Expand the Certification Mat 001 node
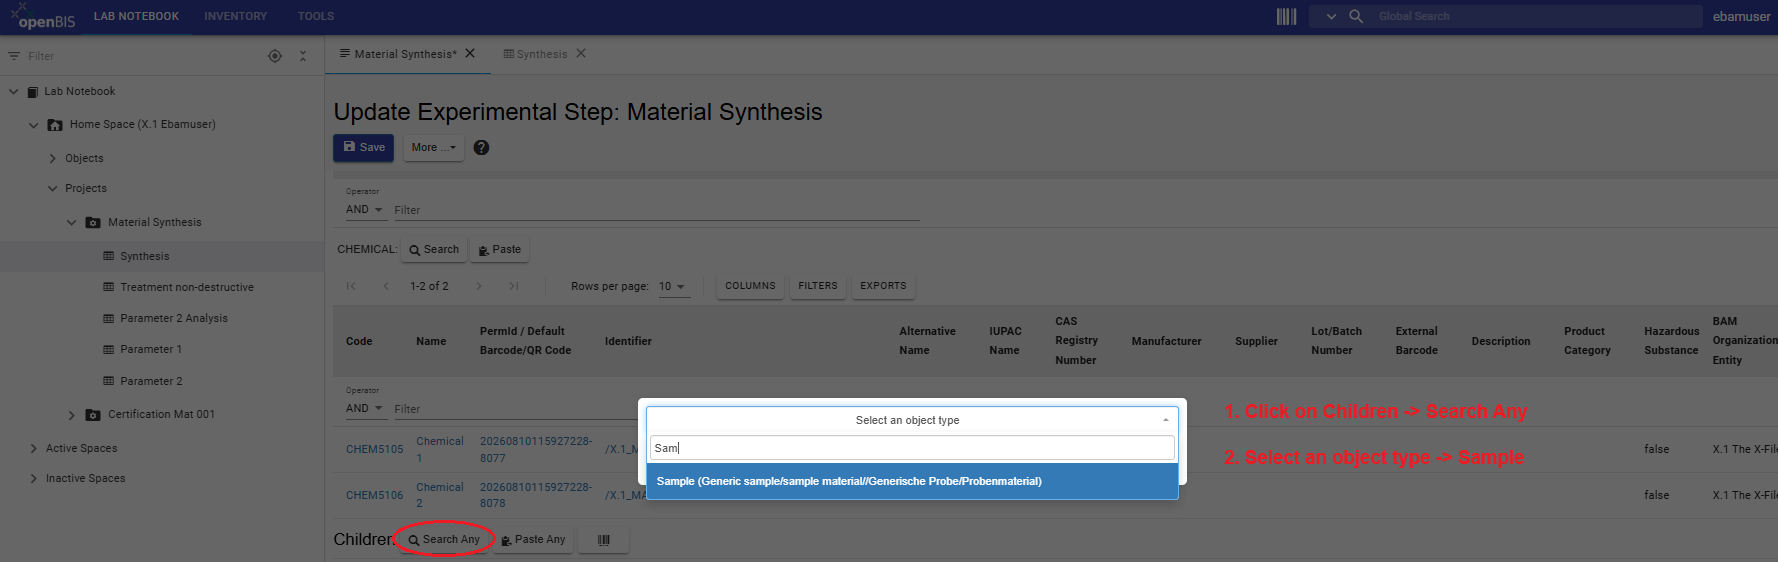This screenshot has height=562, width=1778. coord(71,414)
